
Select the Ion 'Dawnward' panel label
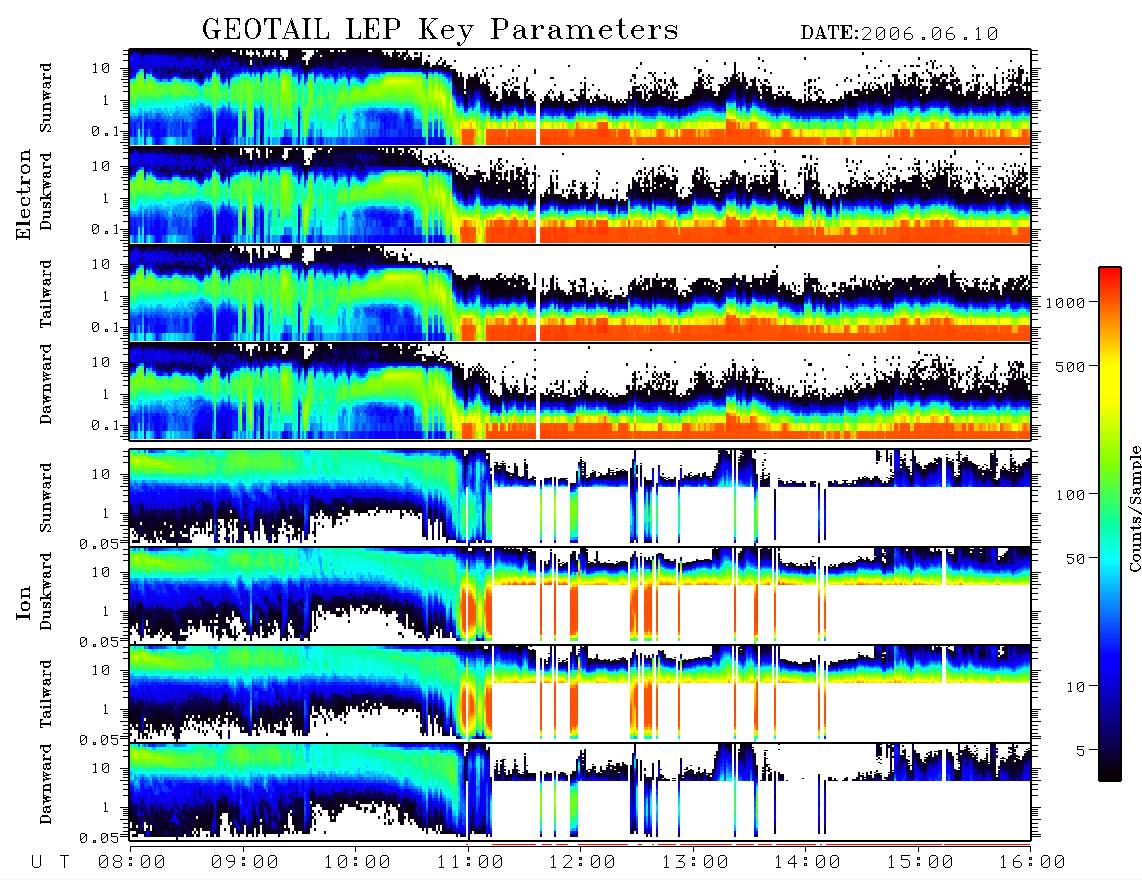46,784
